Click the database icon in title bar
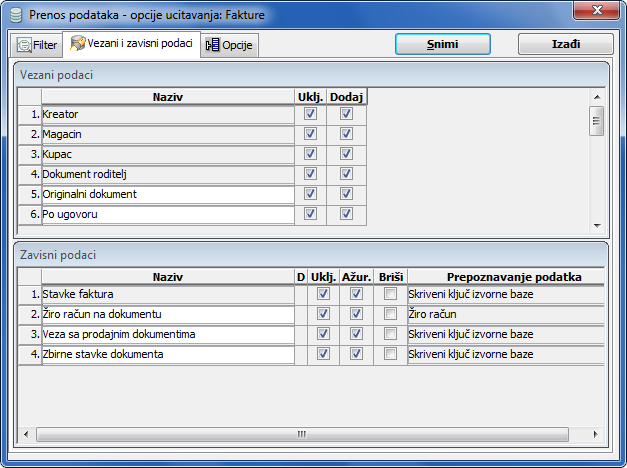The width and height of the screenshot is (627, 468). [x=16, y=15]
